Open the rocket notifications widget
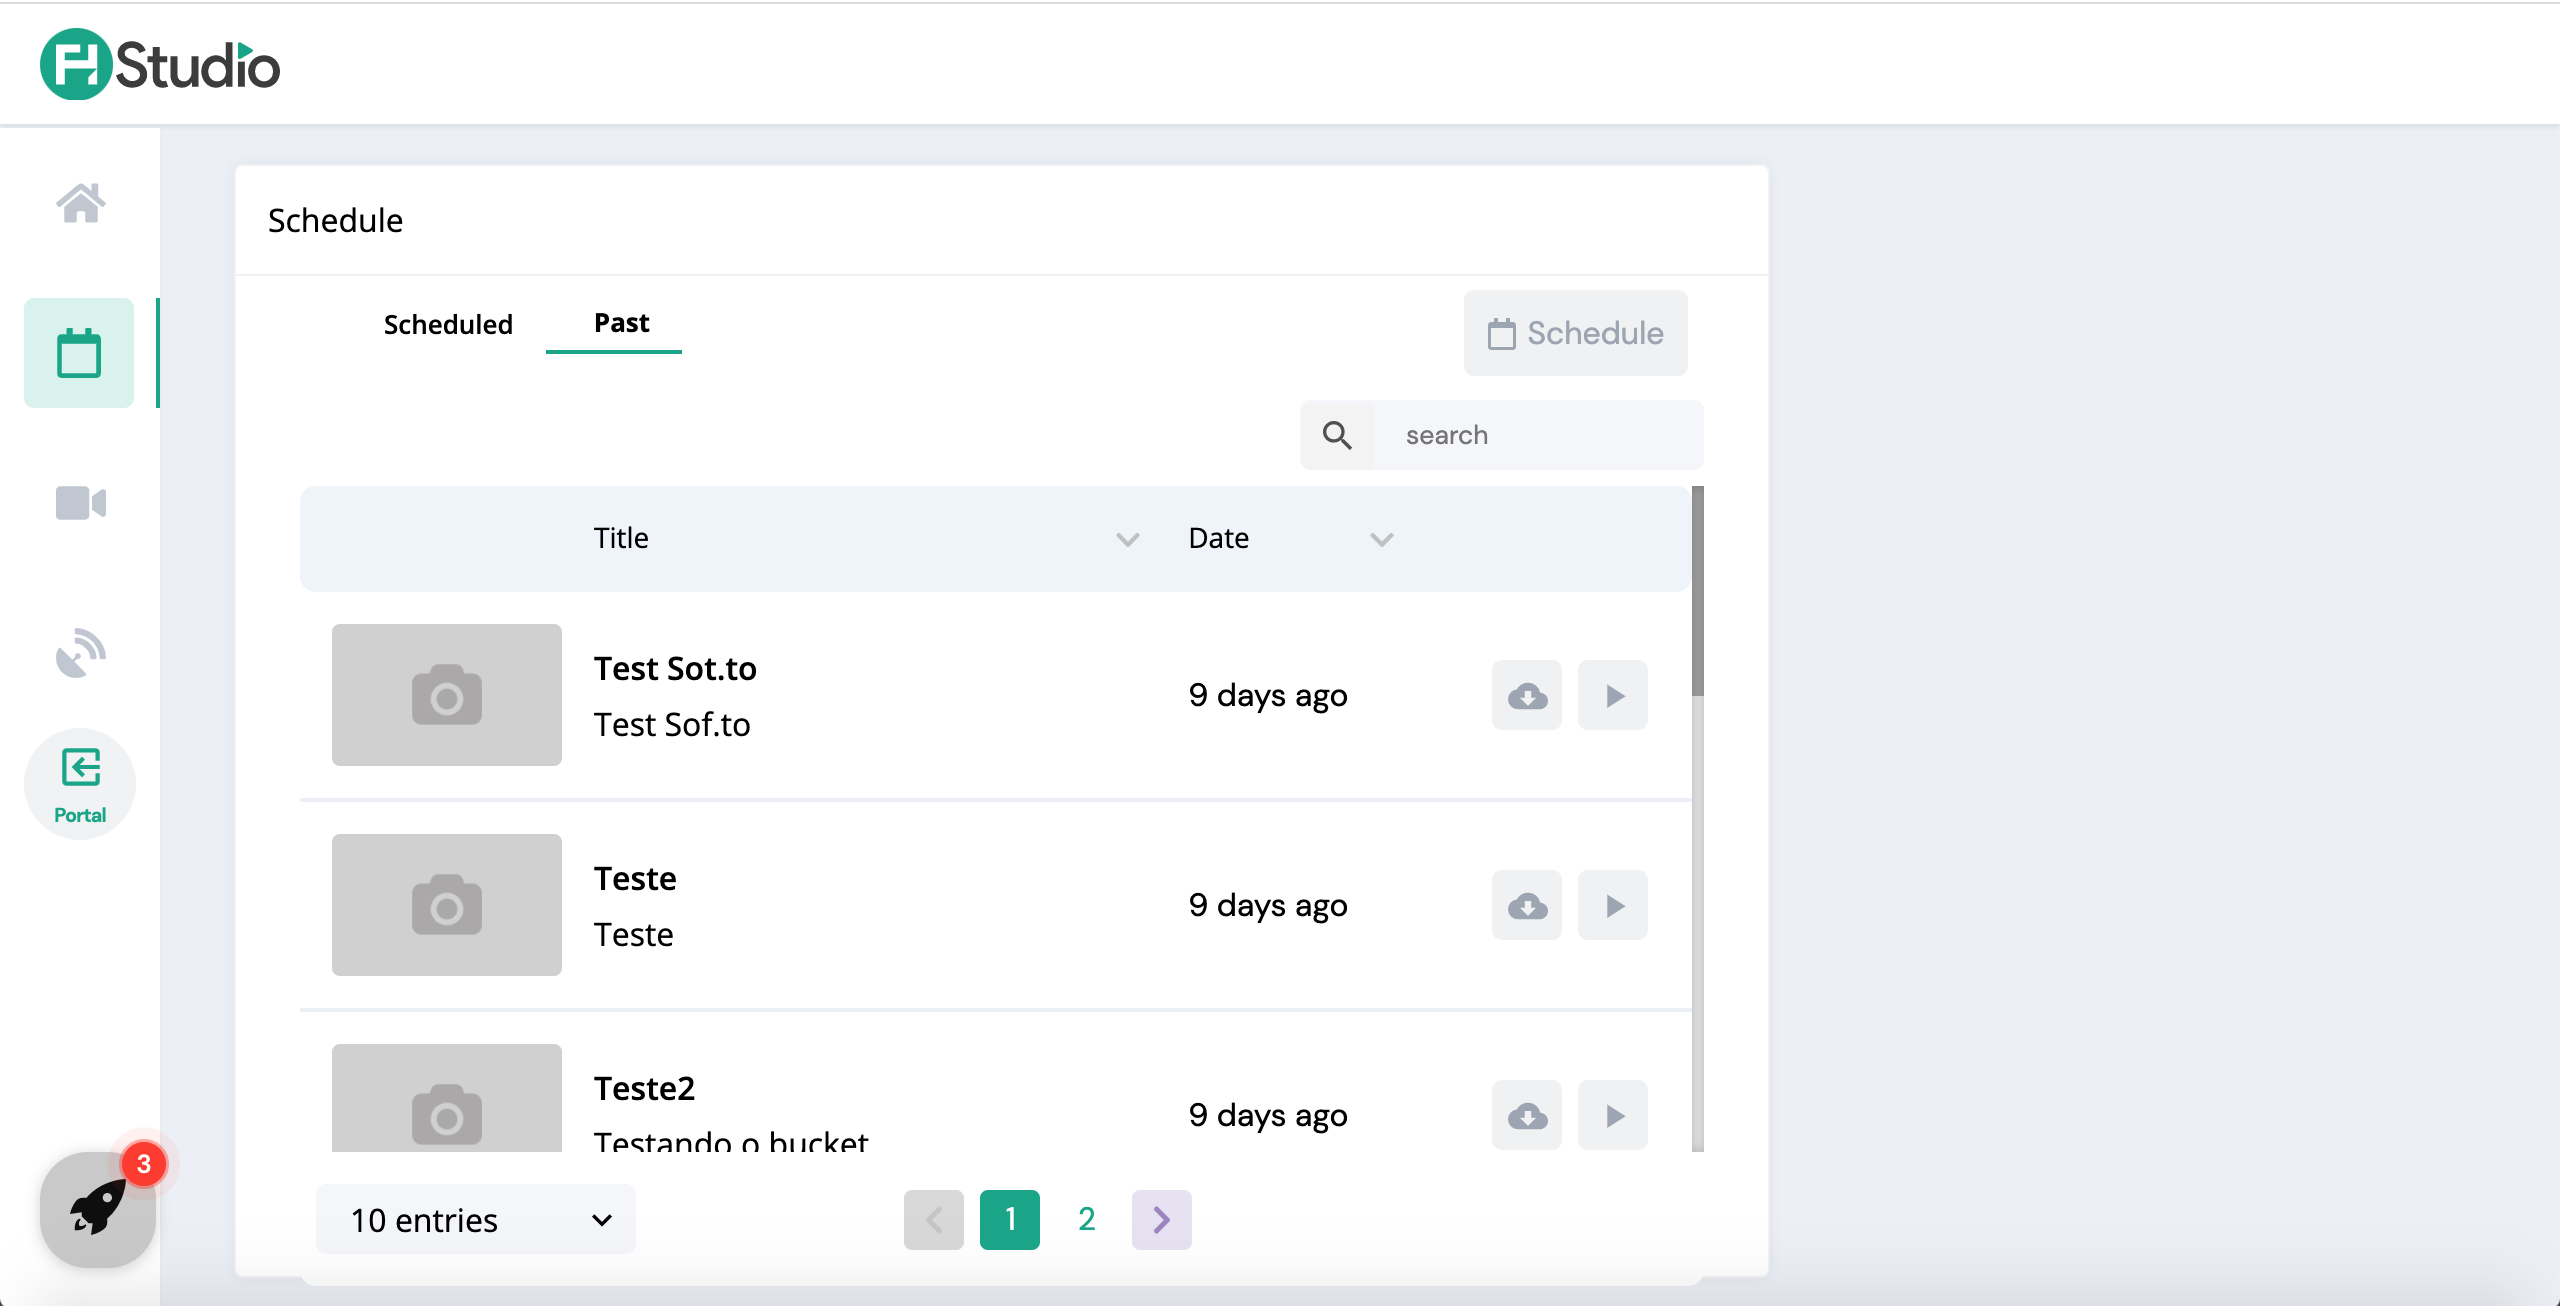The width and height of the screenshot is (2560, 1306). point(98,1209)
